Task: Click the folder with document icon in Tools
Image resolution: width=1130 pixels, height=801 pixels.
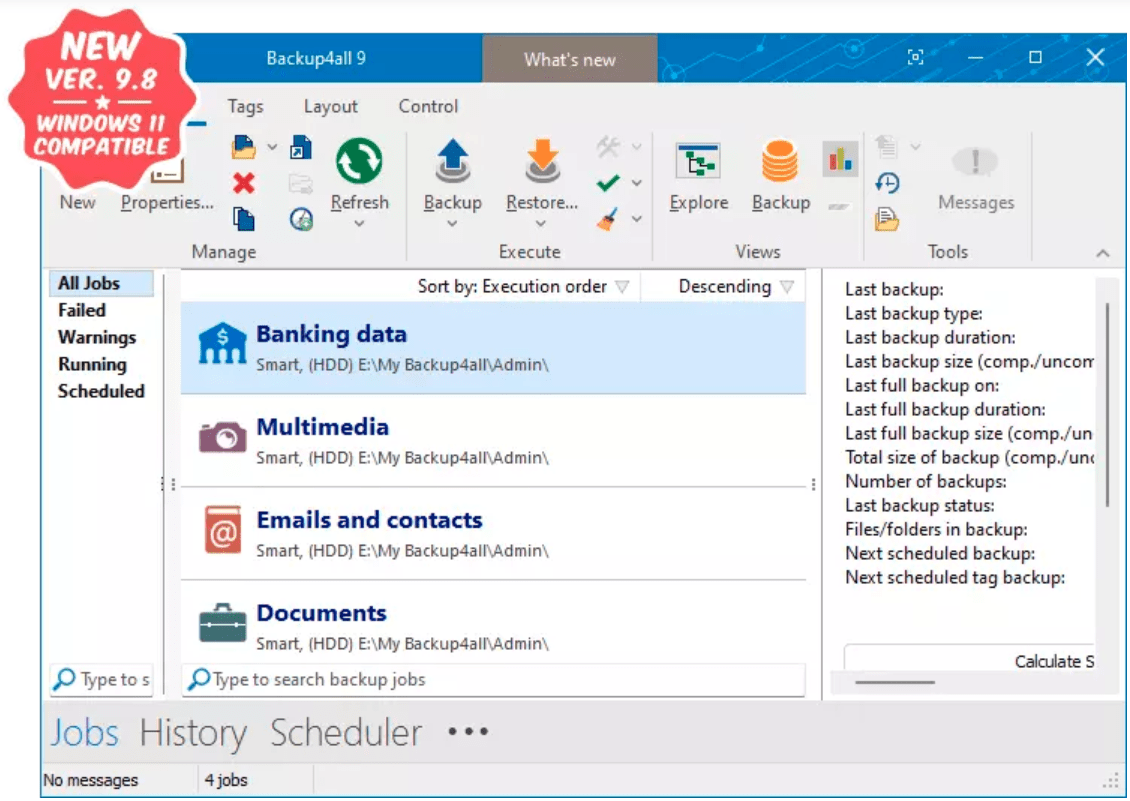Action: [x=887, y=218]
